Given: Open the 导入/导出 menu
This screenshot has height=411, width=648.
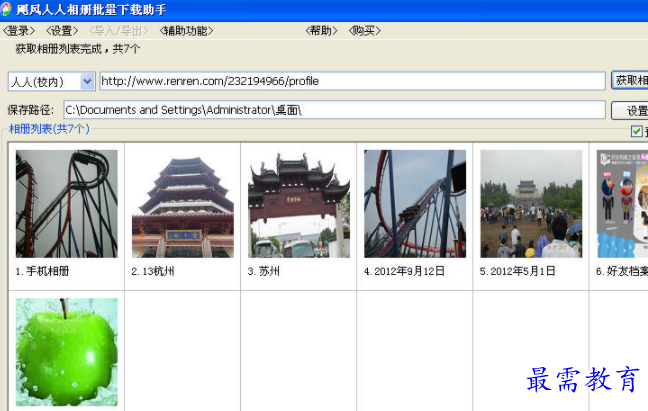Looking at the screenshot, I should [x=119, y=31].
